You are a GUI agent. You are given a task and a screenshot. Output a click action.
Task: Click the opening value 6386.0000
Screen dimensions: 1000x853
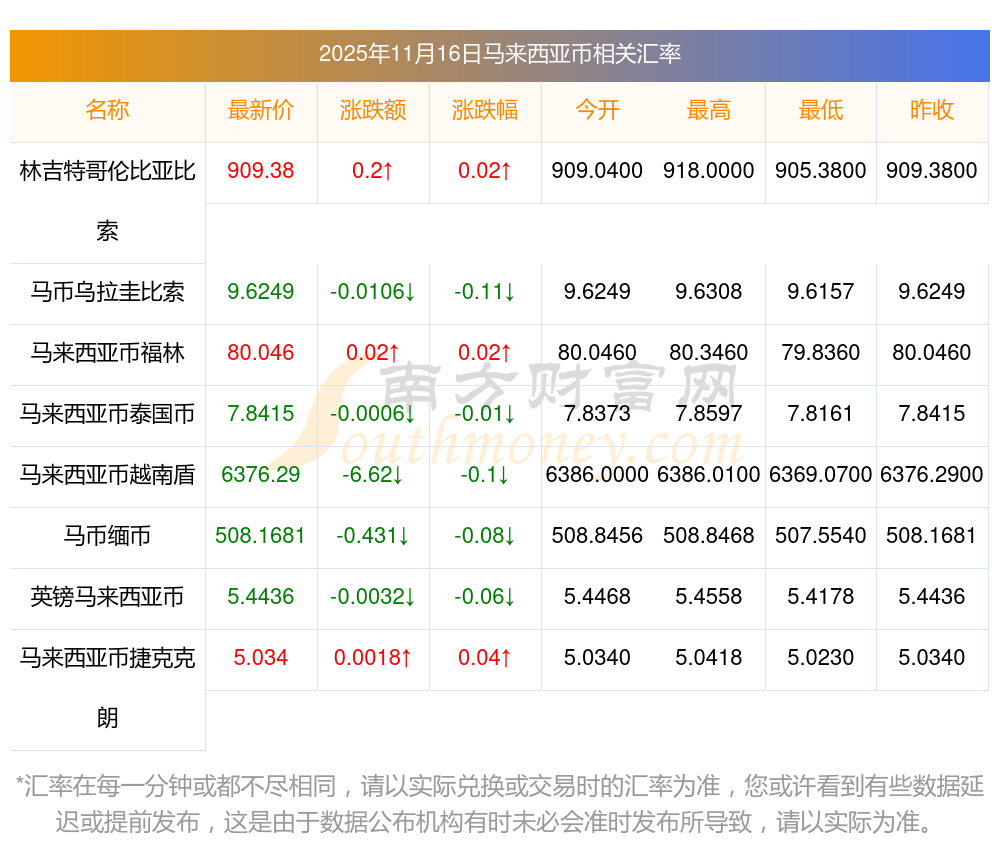tap(597, 475)
